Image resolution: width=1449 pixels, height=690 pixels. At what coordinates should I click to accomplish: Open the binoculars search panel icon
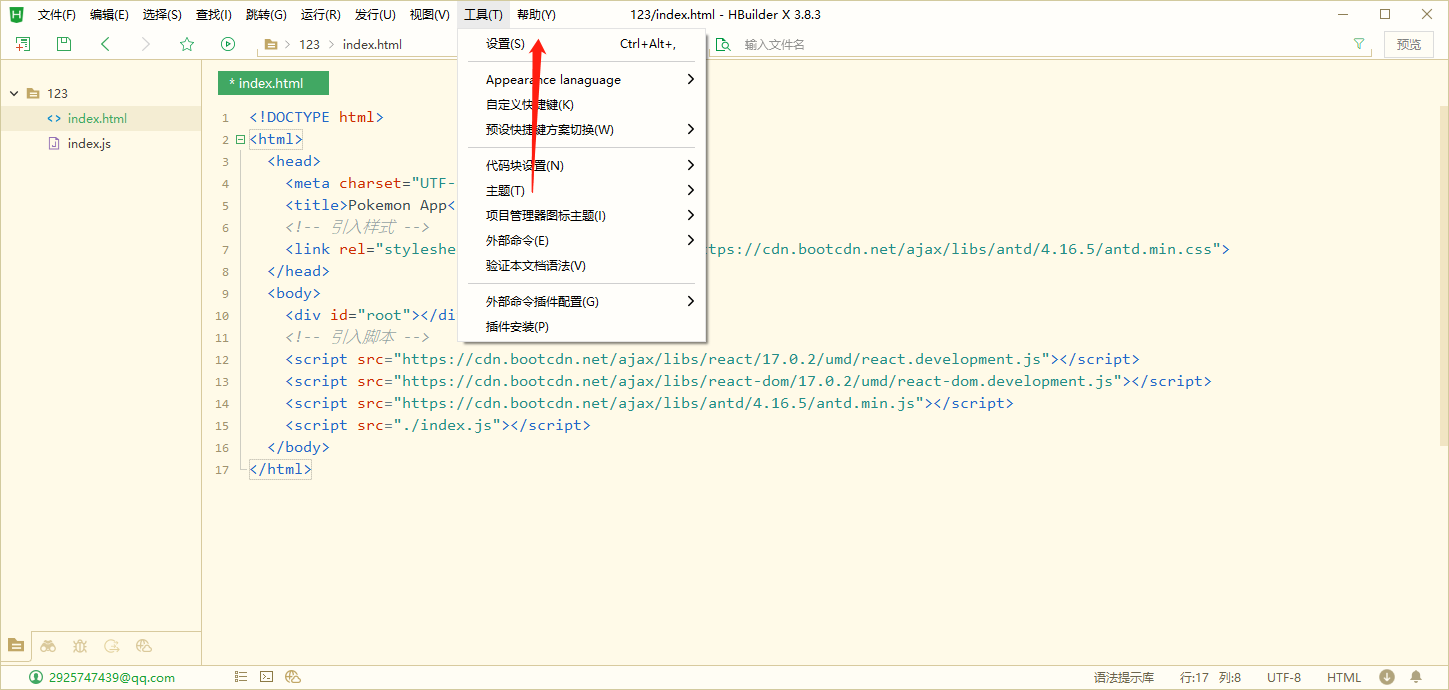[x=48, y=646]
